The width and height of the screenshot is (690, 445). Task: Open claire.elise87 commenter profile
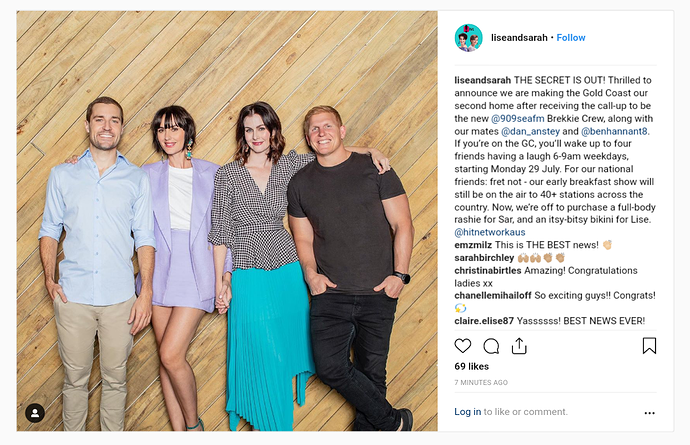point(484,321)
